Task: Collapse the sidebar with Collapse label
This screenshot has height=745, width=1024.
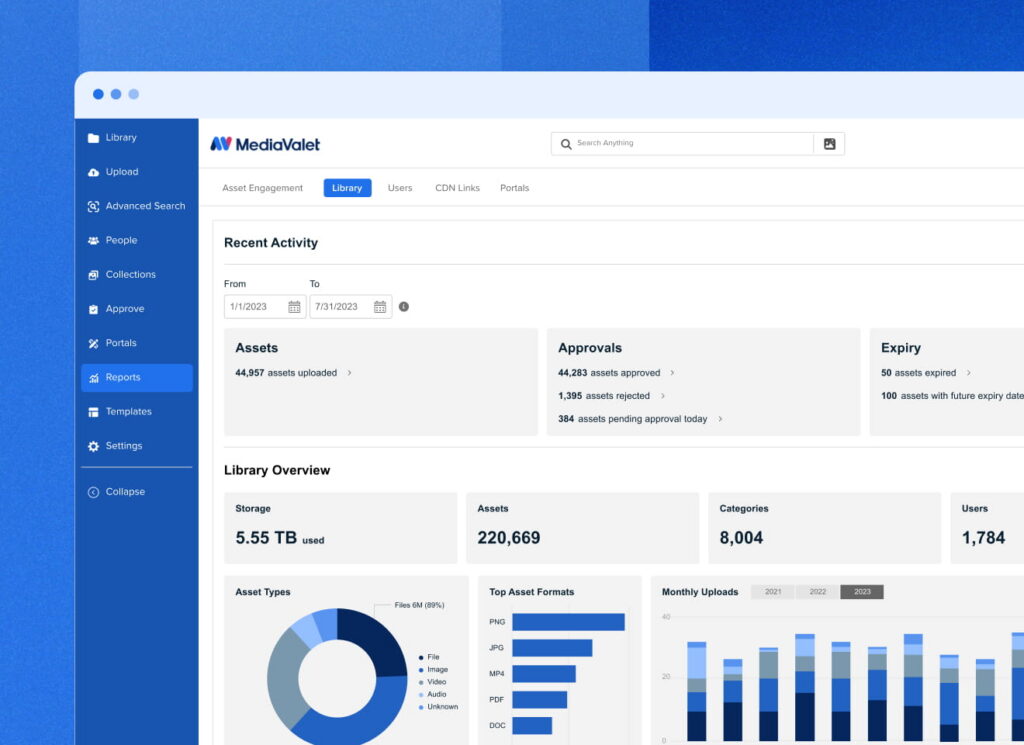Action: tap(125, 492)
